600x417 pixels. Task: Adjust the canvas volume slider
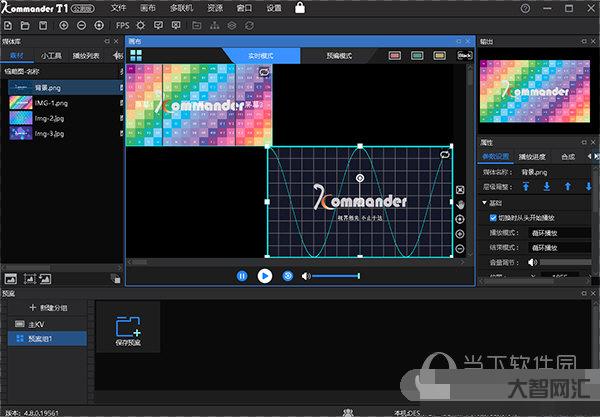[336, 276]
